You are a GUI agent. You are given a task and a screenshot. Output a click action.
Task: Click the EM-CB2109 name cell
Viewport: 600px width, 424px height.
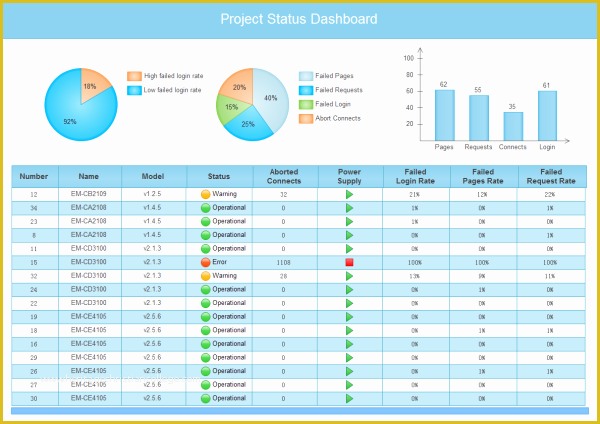(88, 194)
